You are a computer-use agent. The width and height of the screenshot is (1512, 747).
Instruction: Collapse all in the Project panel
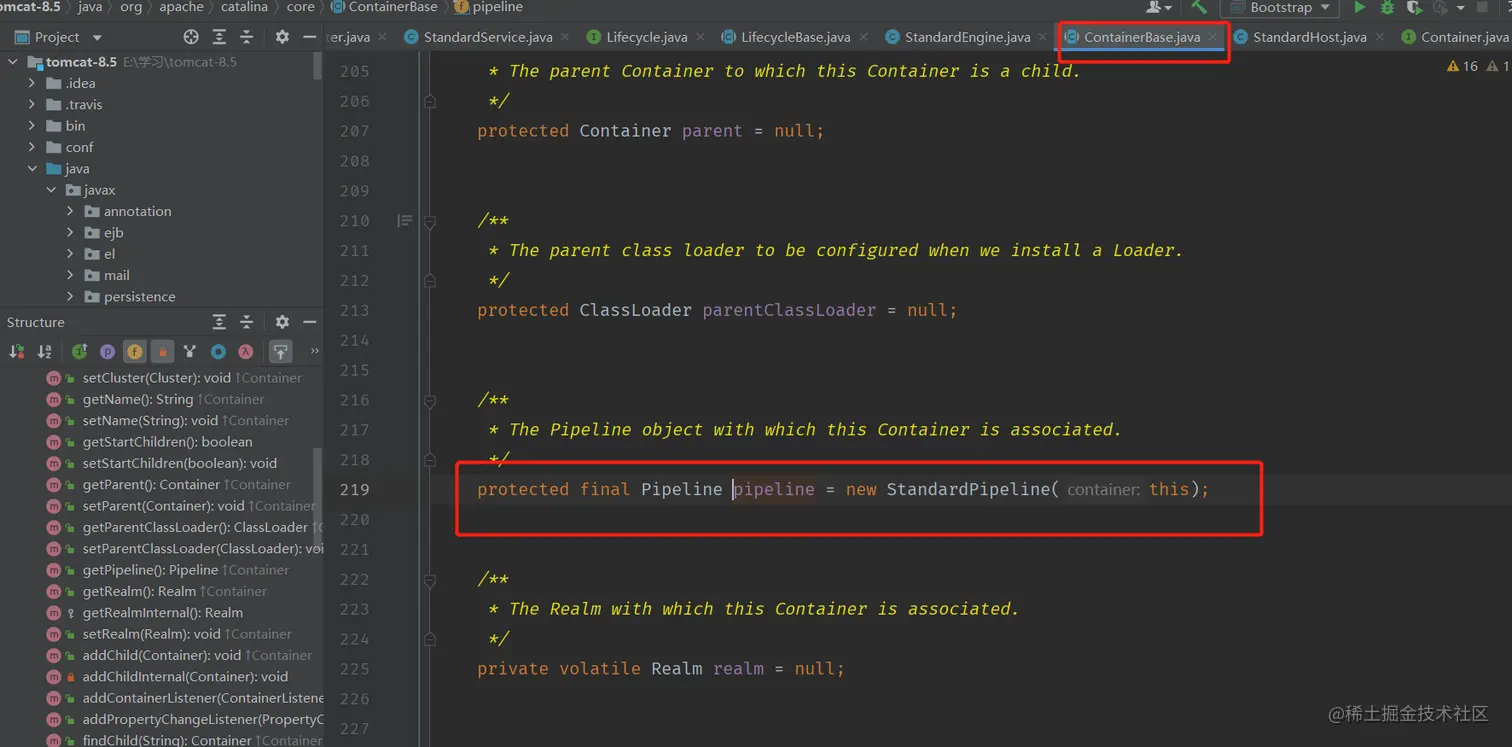pyautogui.click(x=247, y=37)
